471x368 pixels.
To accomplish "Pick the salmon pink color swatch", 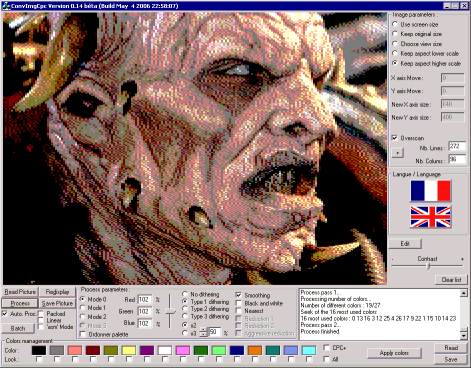I will (x=75, y=350).
